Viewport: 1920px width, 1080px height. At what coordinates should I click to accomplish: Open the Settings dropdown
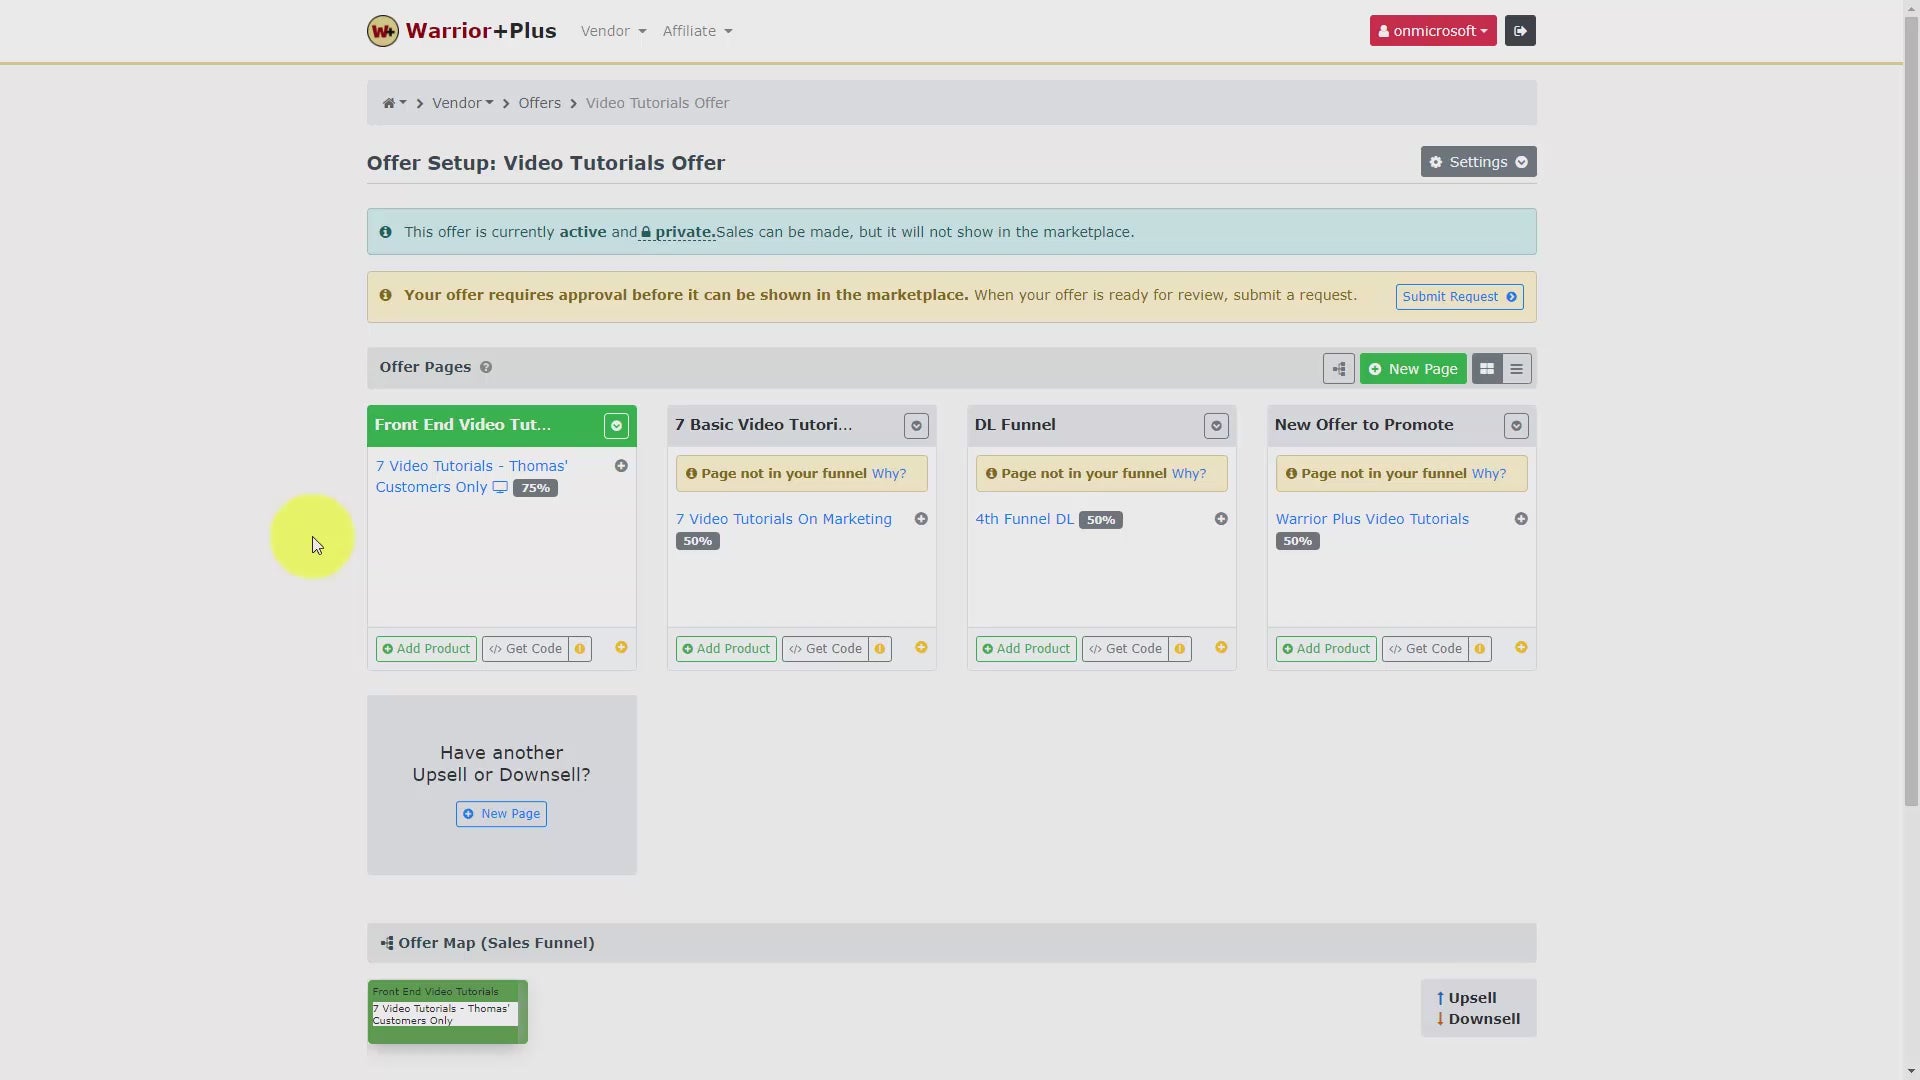coord(1478,162)
